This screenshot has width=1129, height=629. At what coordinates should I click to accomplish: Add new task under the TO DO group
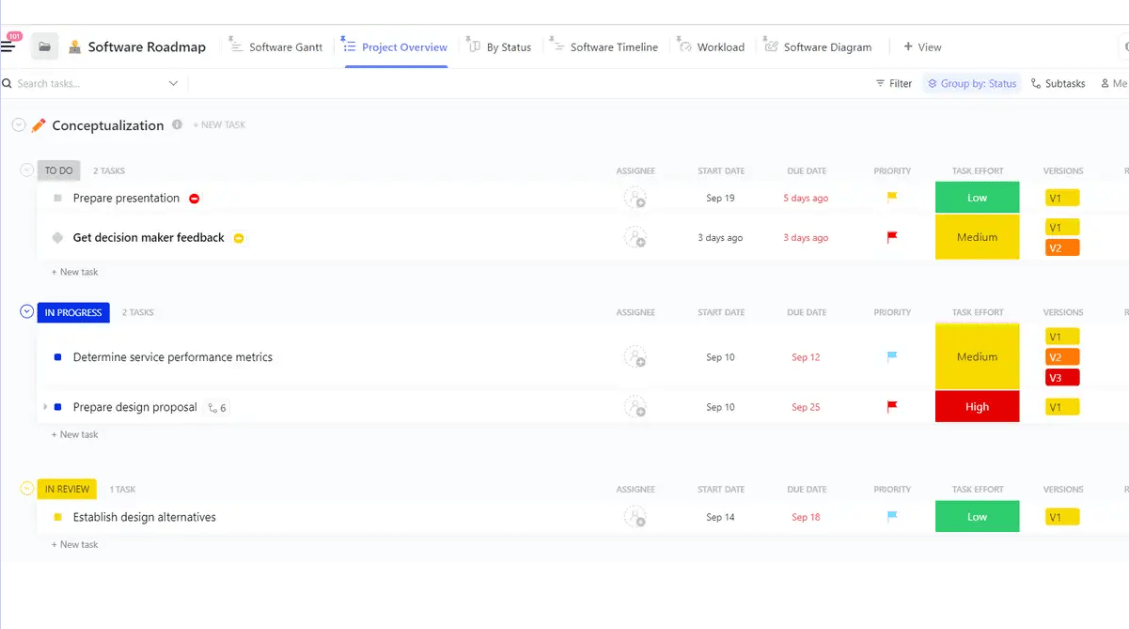point(75,272)
